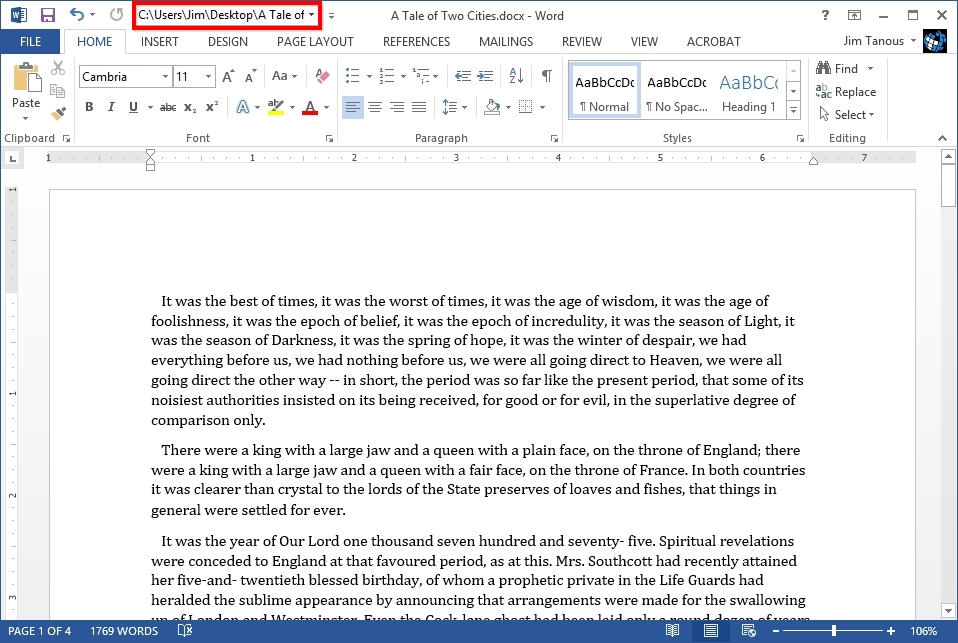Toggle Bold formatting
This screenshot has width=958, height=643.
click(x=89, y=108)
